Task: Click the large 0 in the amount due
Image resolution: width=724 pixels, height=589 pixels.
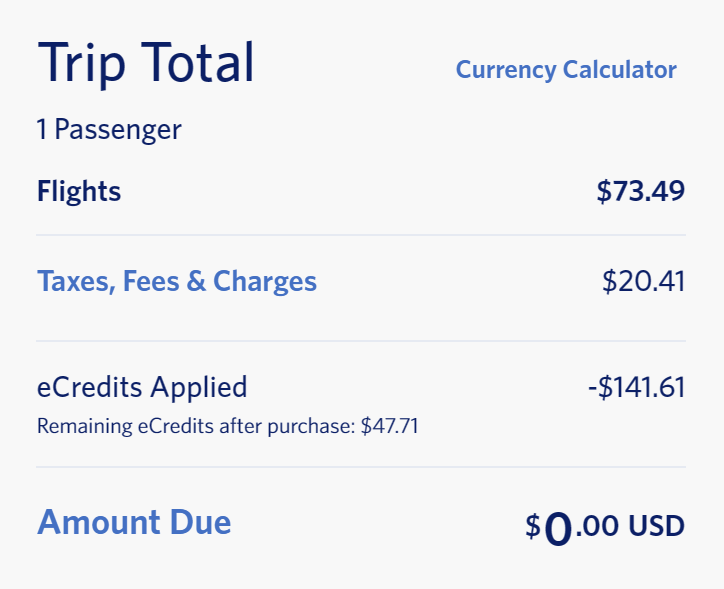Action: (x=558, y=529)
